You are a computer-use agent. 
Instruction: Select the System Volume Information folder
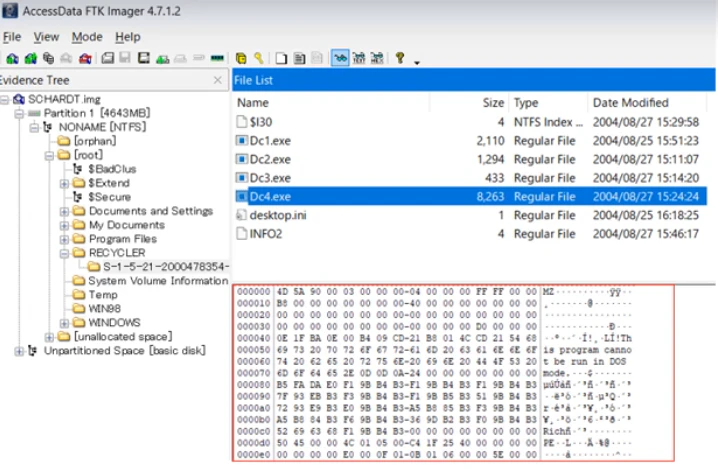coord(150,281)
